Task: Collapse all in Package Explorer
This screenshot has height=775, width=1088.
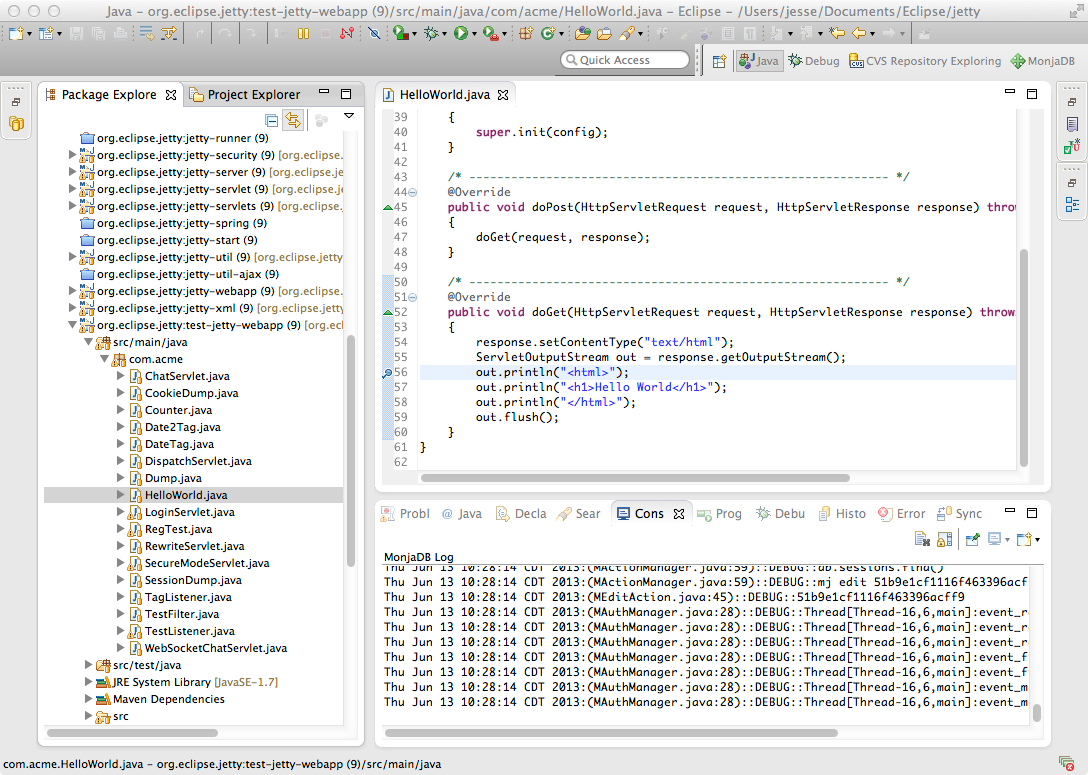Action: [x=272, y=120]
